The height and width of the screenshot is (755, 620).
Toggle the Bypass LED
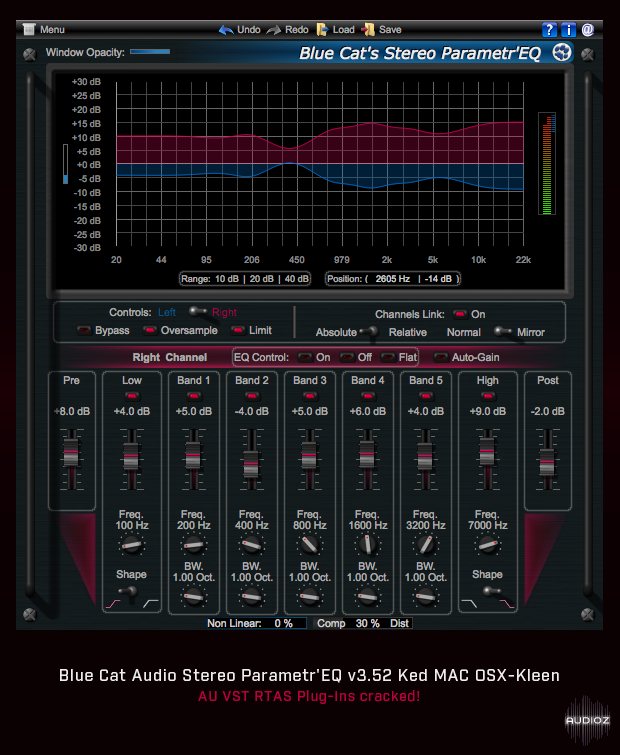[x=84, y=330]
